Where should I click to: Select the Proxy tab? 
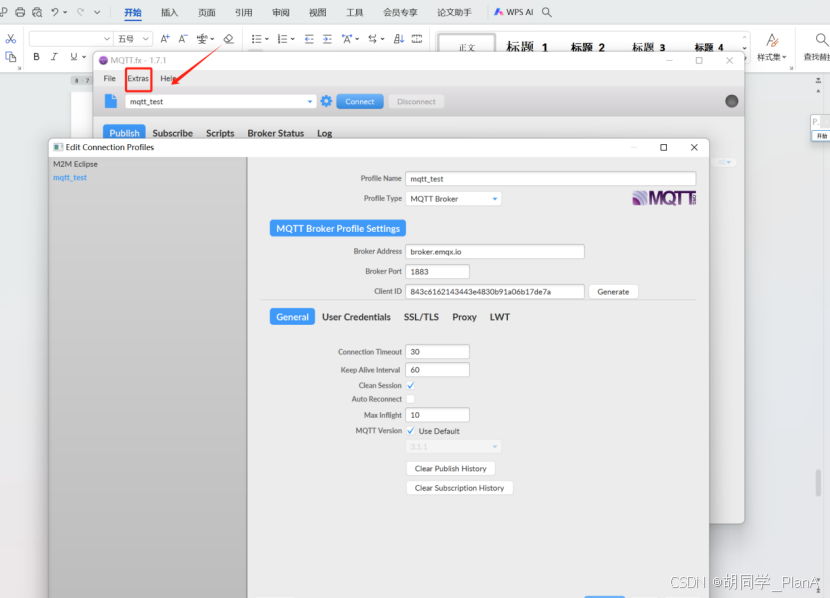point(464,317)
